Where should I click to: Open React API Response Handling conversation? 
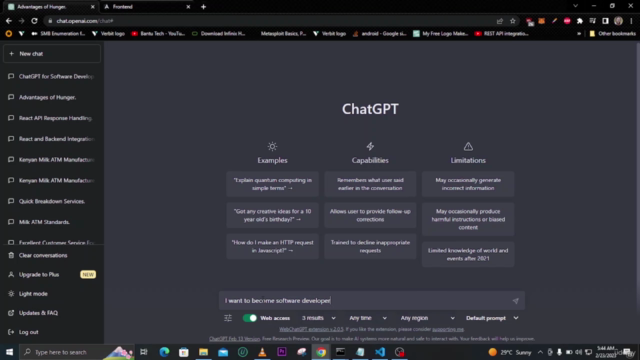tap(52, 118)
